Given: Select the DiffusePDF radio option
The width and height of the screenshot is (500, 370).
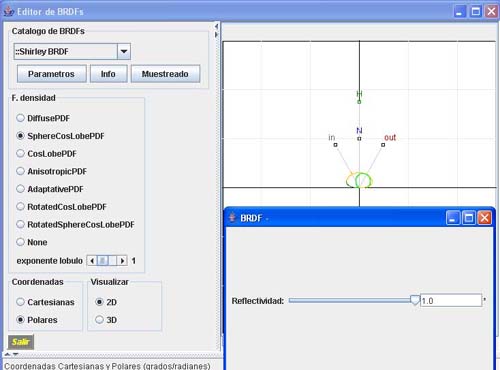Looking at the screenshot, I should [x=20, y=118].
